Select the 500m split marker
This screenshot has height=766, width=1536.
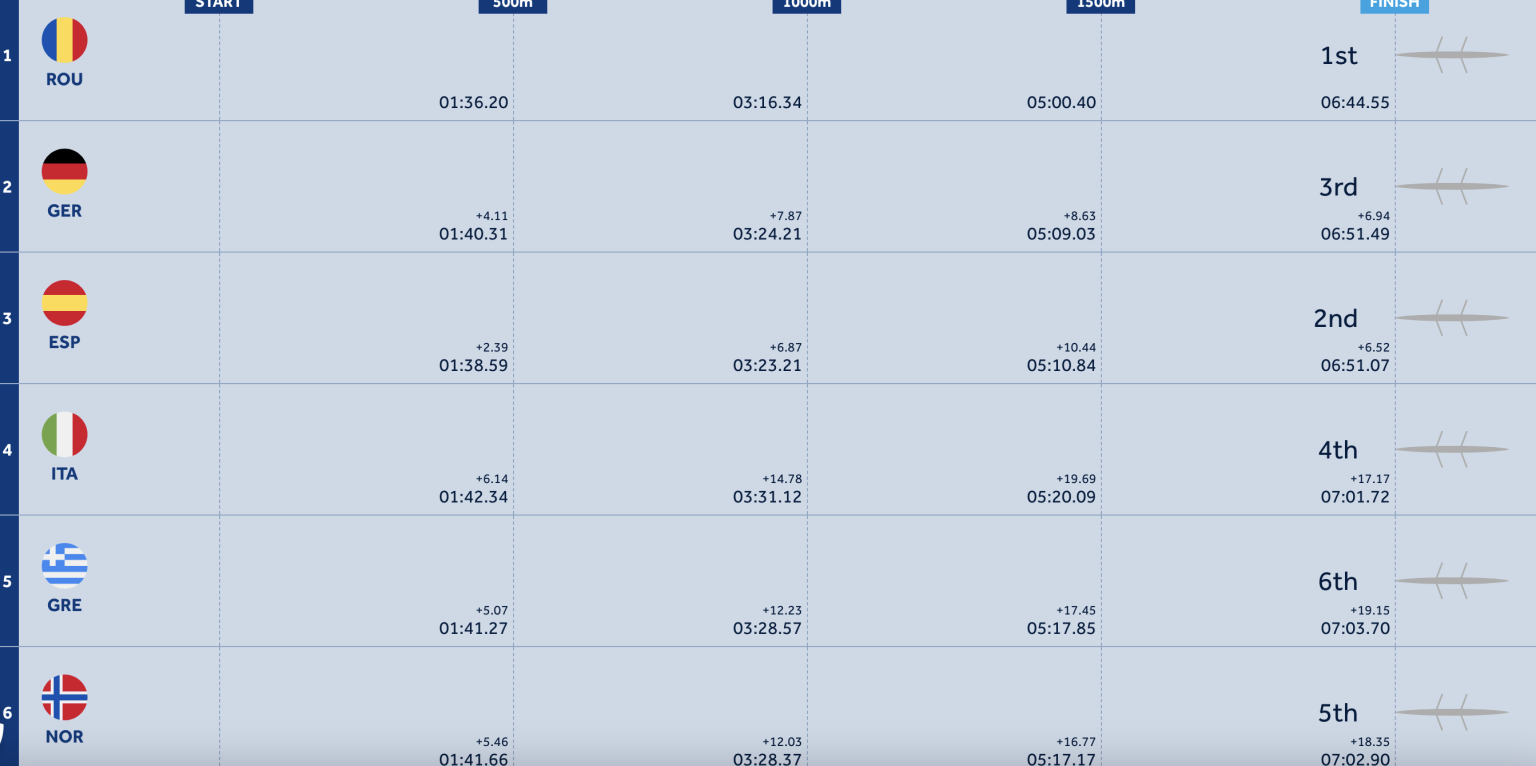coord(513,5)
